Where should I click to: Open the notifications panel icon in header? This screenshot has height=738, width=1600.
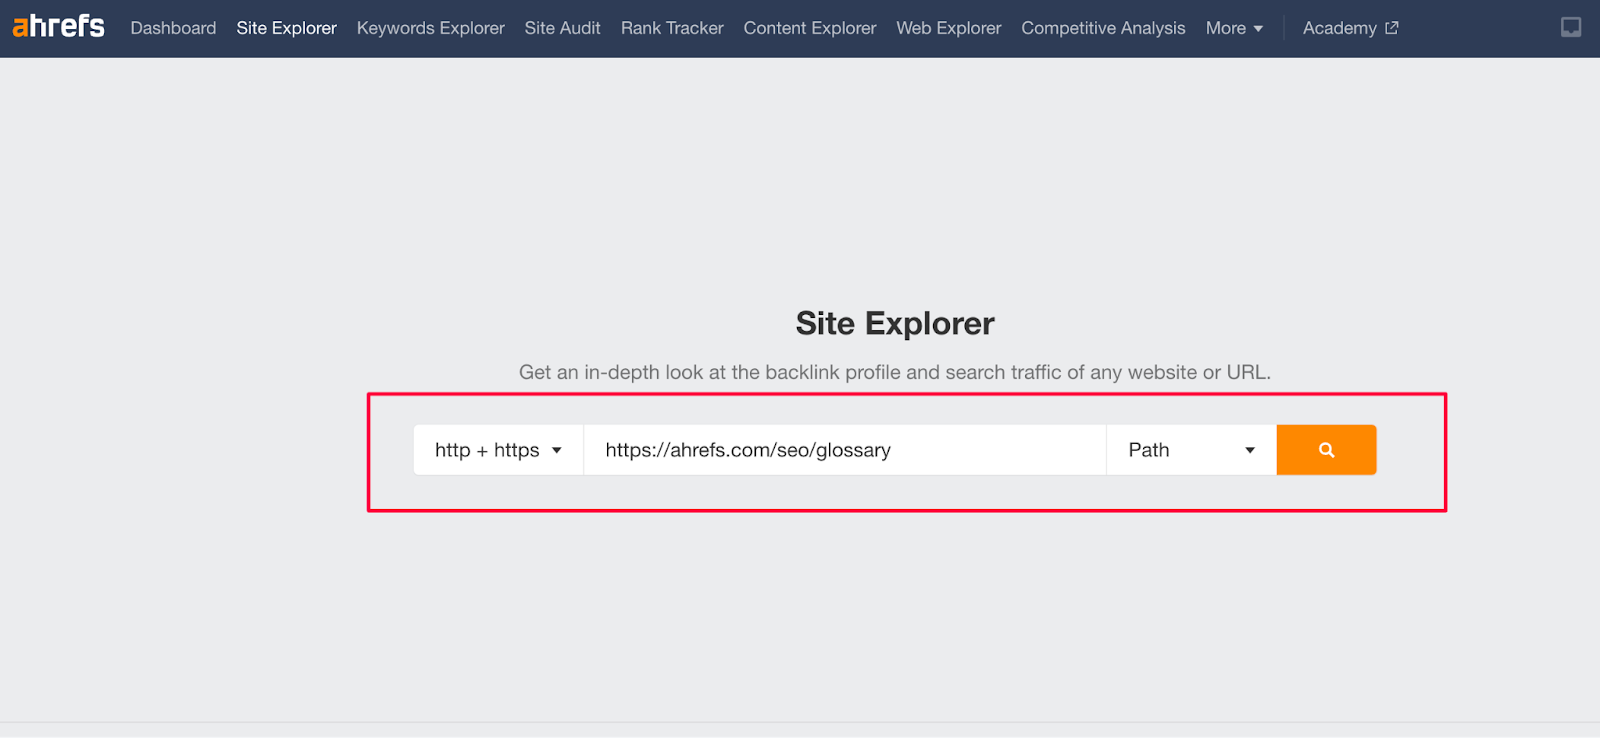coord(1571,28)
